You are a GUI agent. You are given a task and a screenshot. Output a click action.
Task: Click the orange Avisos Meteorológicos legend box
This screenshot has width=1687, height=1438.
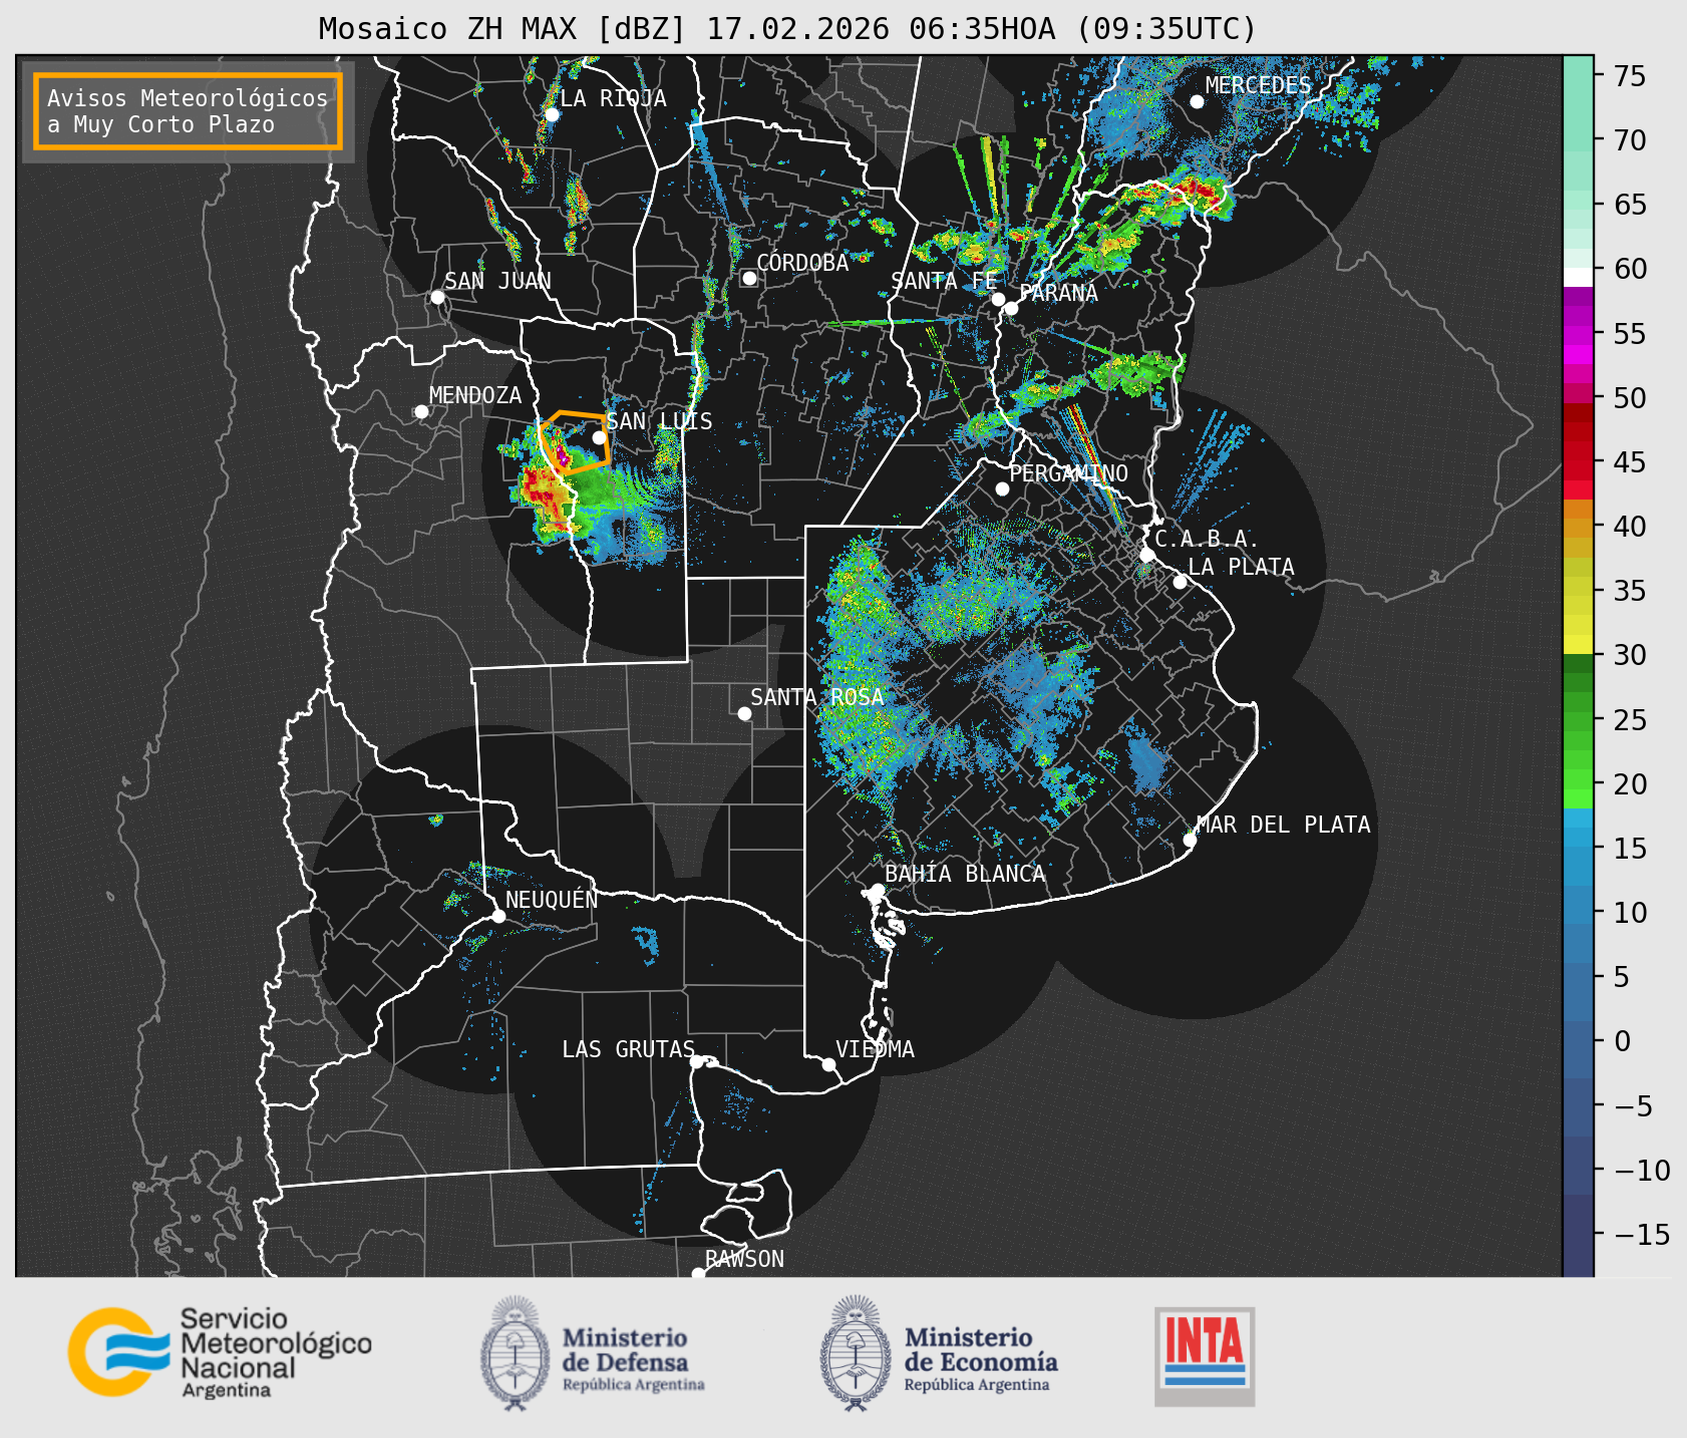pos(188,111)
